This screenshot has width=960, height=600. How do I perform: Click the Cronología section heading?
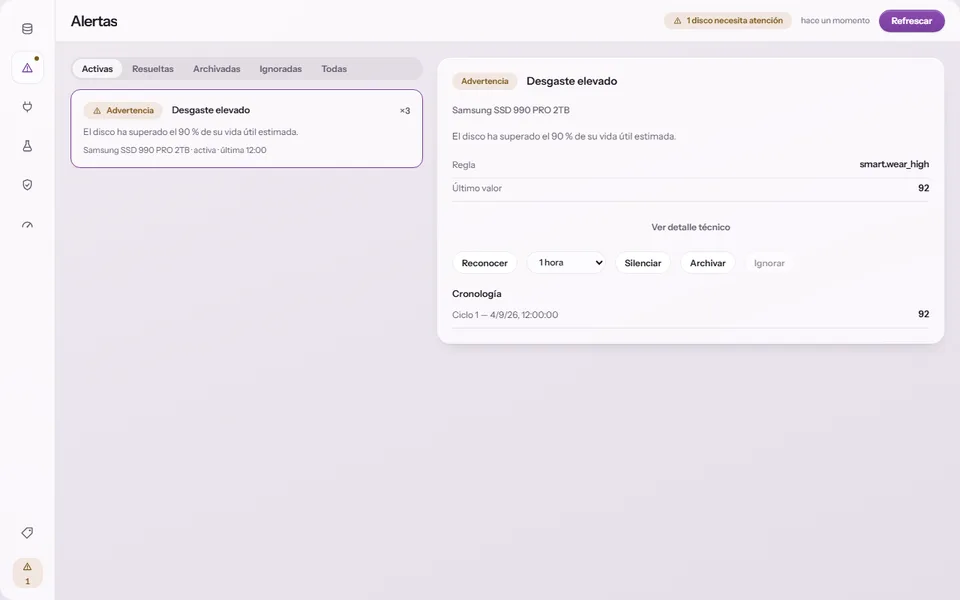(x=476, y=294)
